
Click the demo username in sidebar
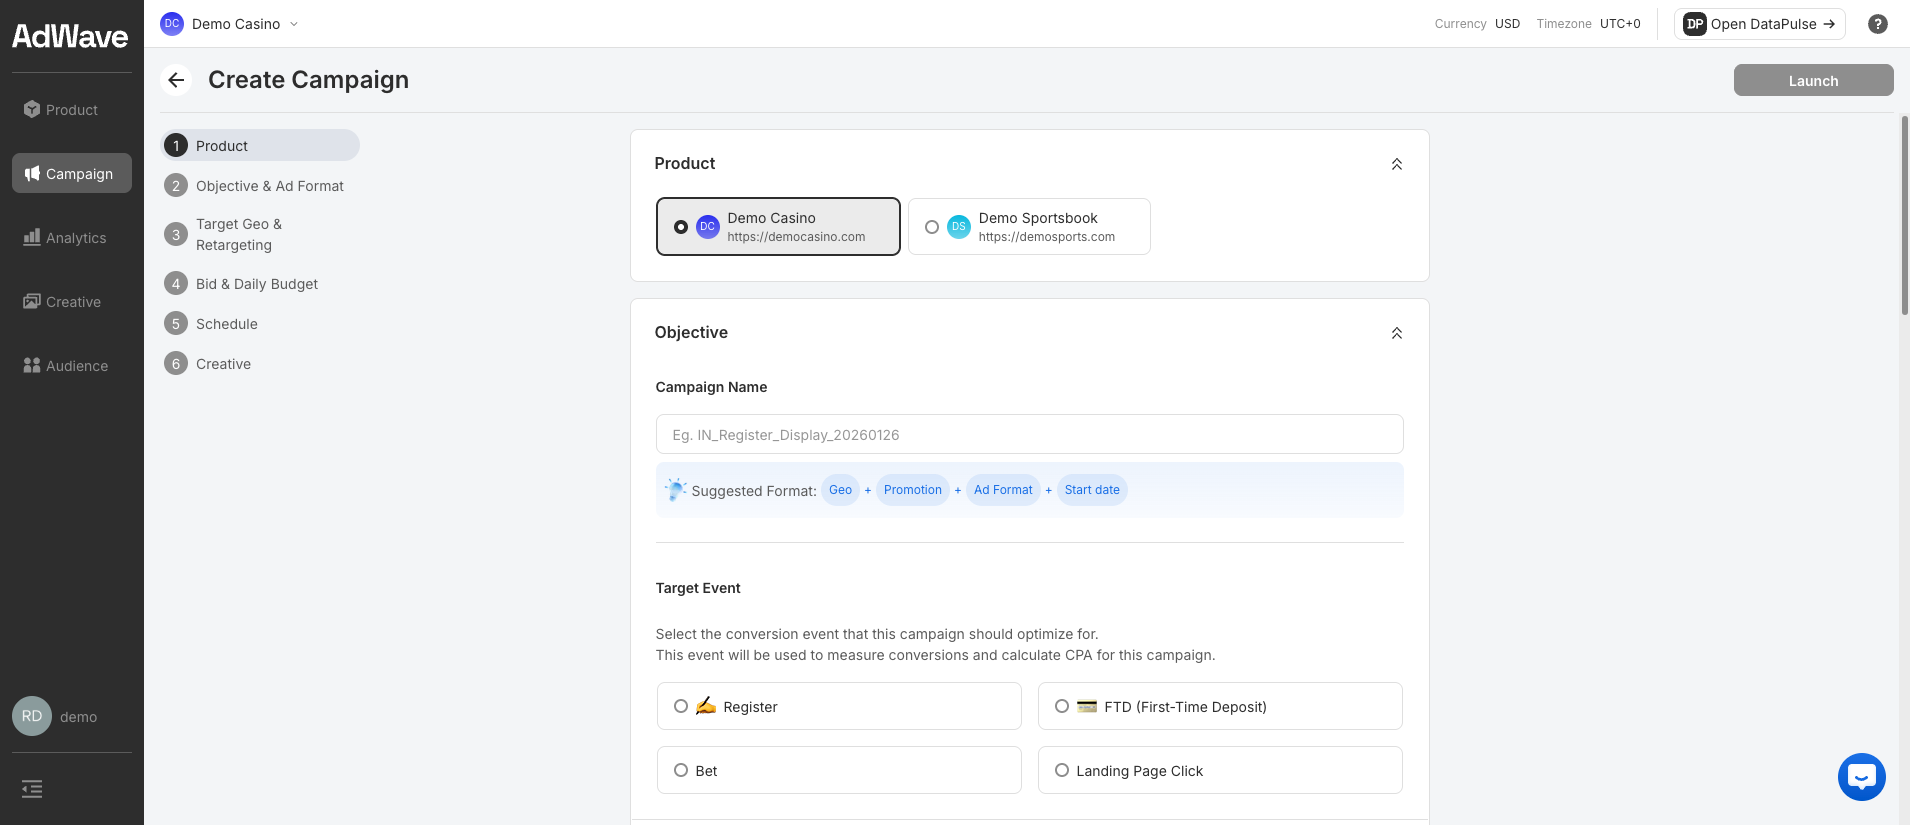78,717
